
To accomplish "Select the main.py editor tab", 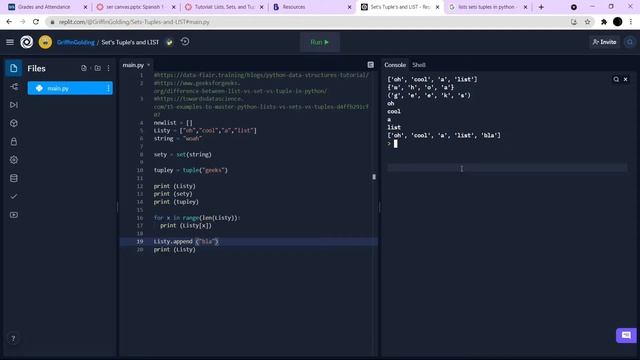I will [x=133, y=65].
